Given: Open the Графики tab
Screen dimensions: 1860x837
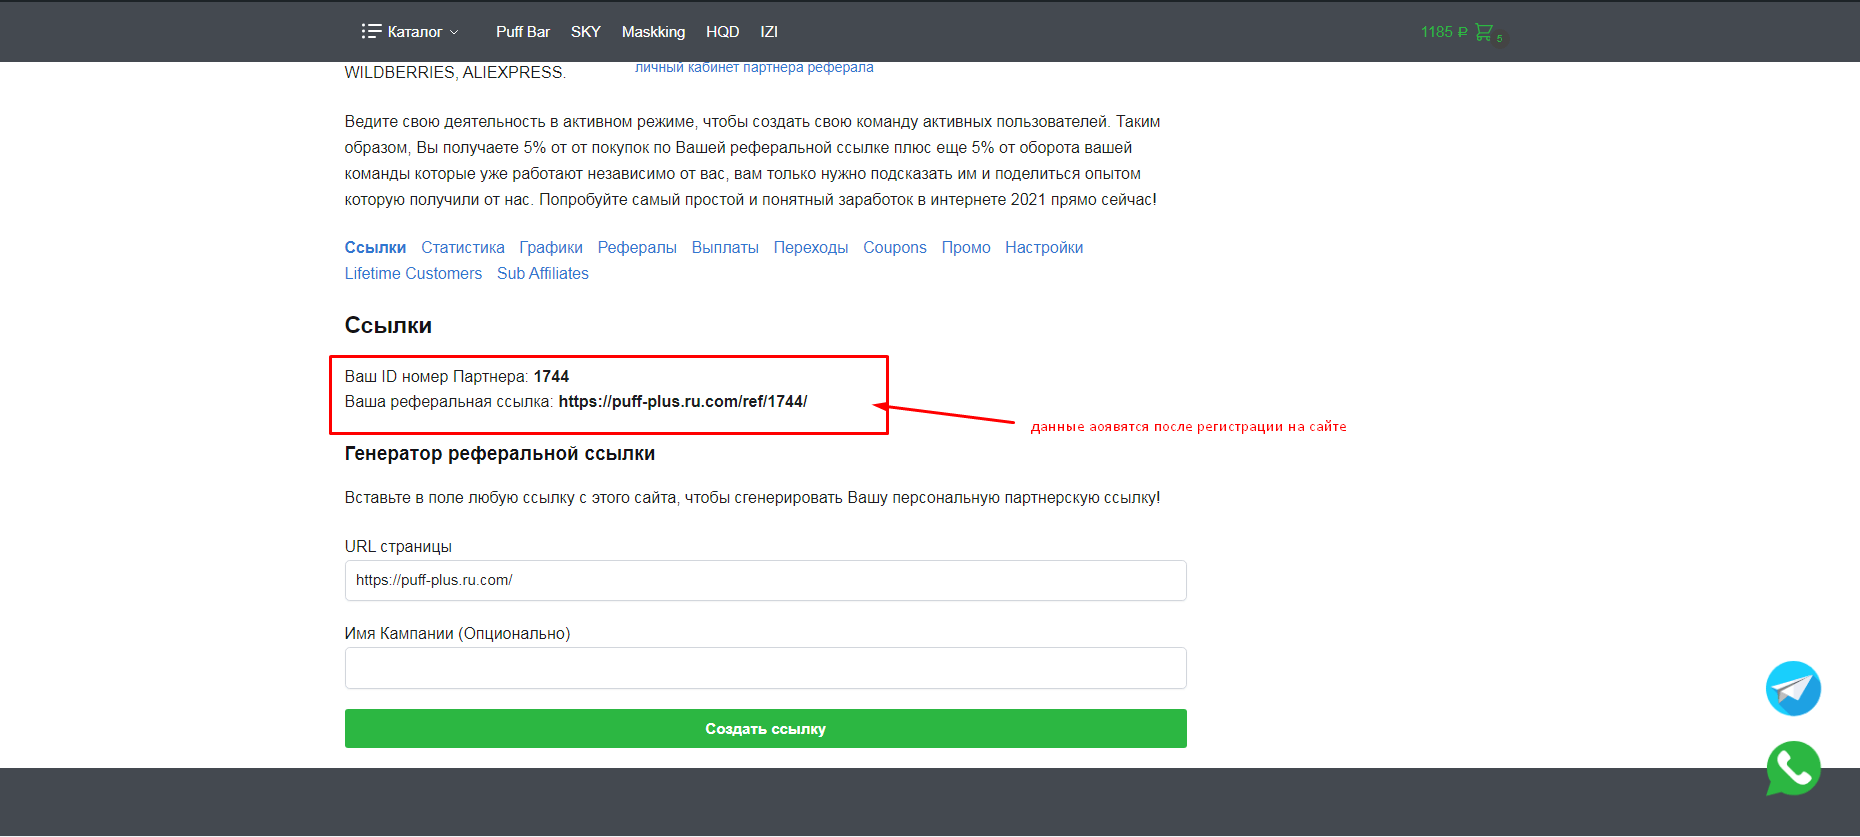Looking at the screenshot, I should tap(550, 248).
